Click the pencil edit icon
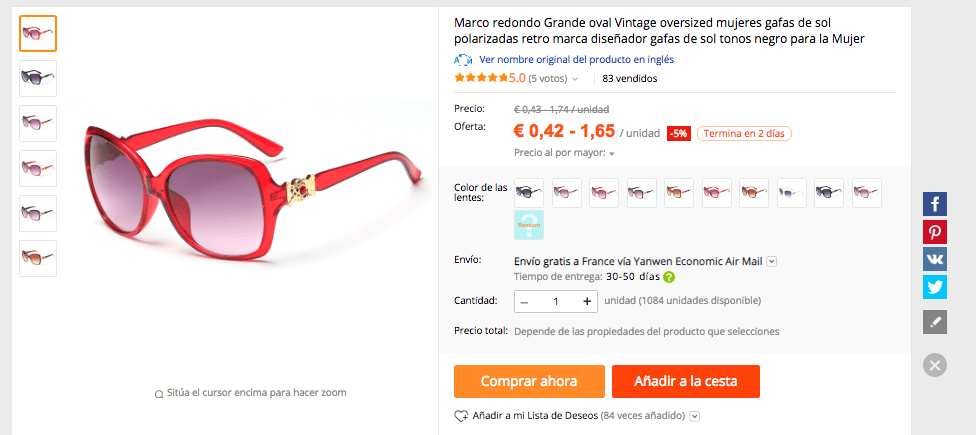Screen dimensions: 976x435 [x=934, y=322]
